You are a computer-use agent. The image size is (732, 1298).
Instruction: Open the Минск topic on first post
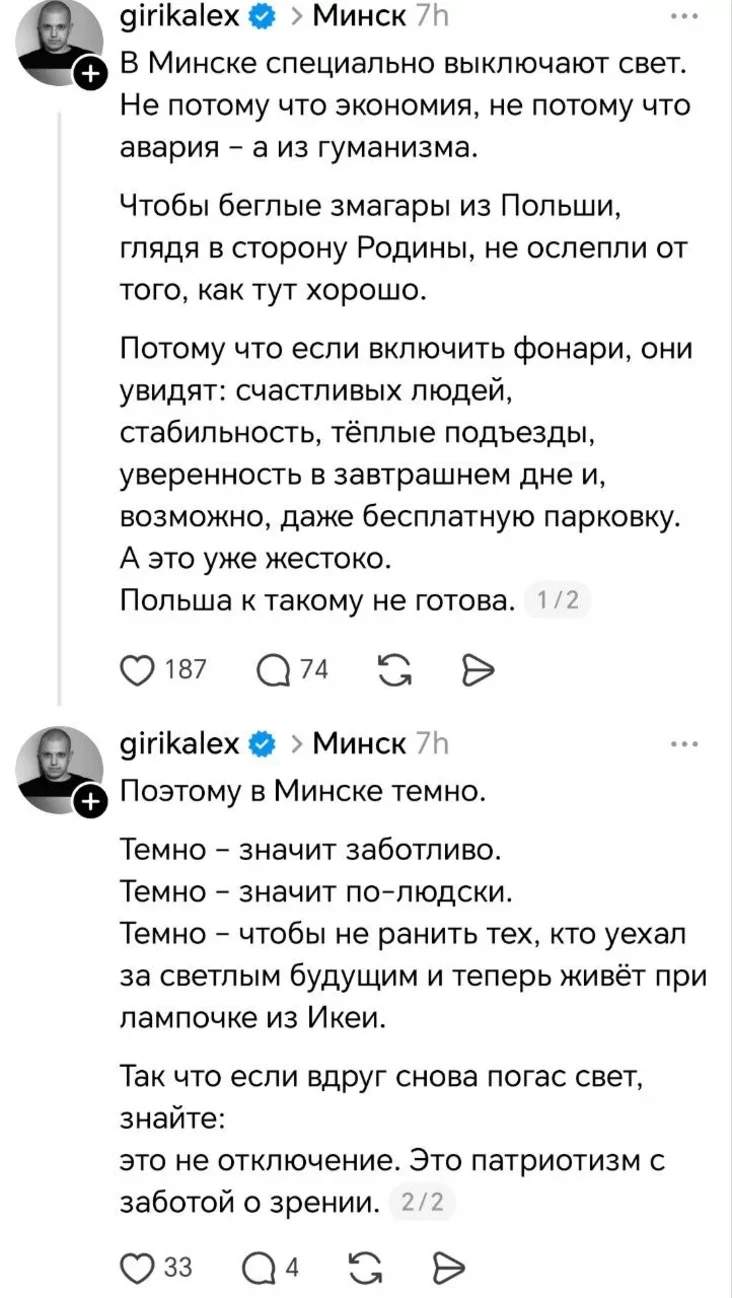[358, 17]
